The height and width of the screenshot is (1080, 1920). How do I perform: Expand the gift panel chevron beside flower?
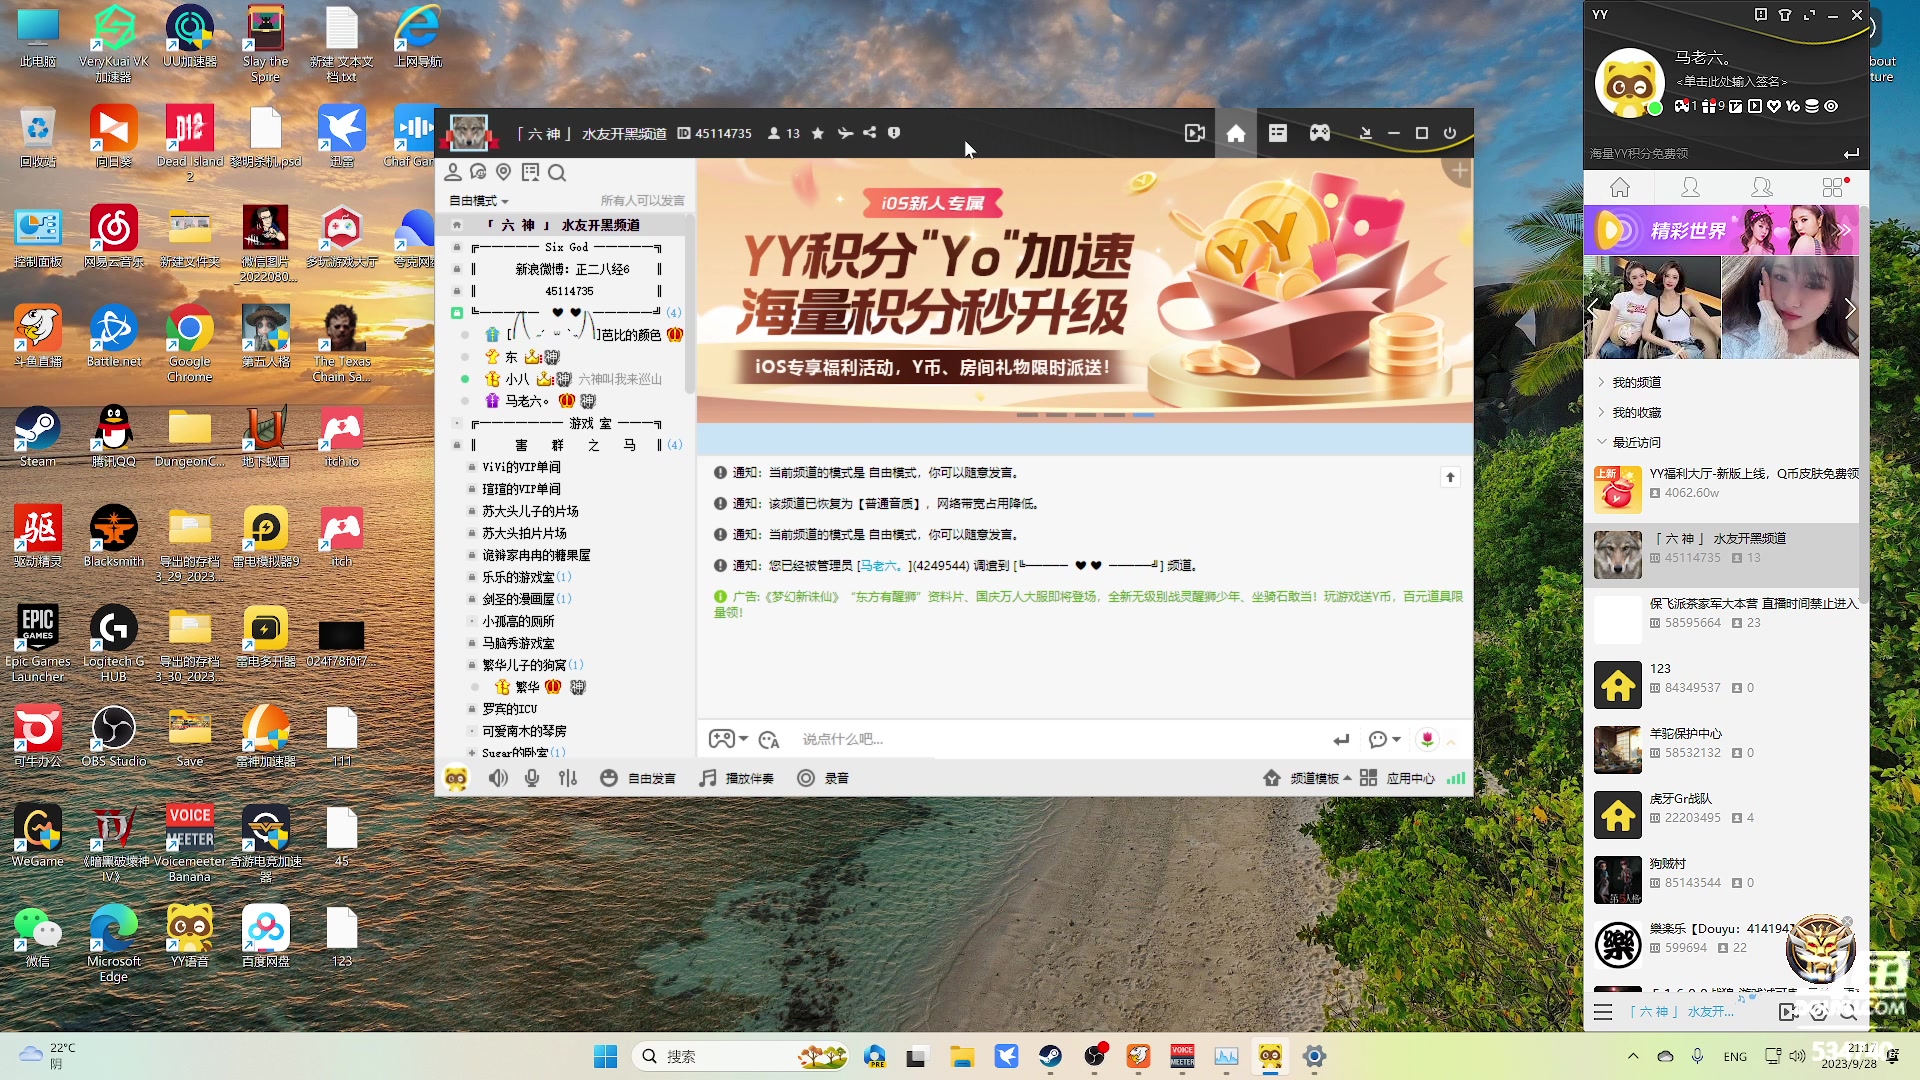(x=1451, y=741)
